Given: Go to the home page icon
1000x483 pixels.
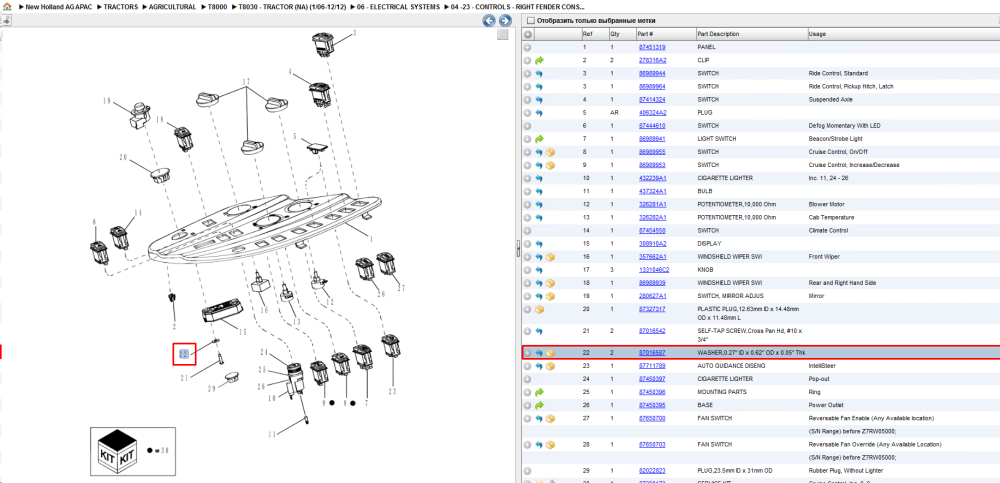Looking at the screenshot, I should coord(7,6).
